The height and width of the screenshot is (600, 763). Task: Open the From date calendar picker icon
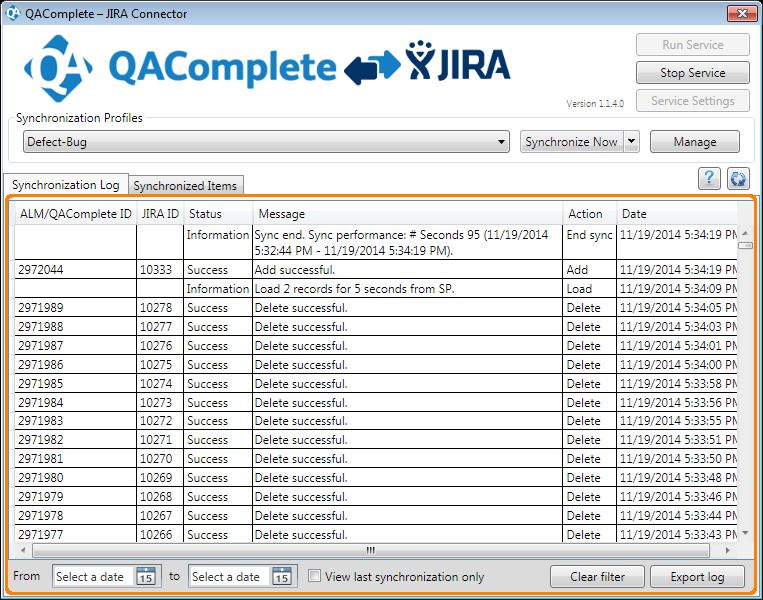pos(145,576)
